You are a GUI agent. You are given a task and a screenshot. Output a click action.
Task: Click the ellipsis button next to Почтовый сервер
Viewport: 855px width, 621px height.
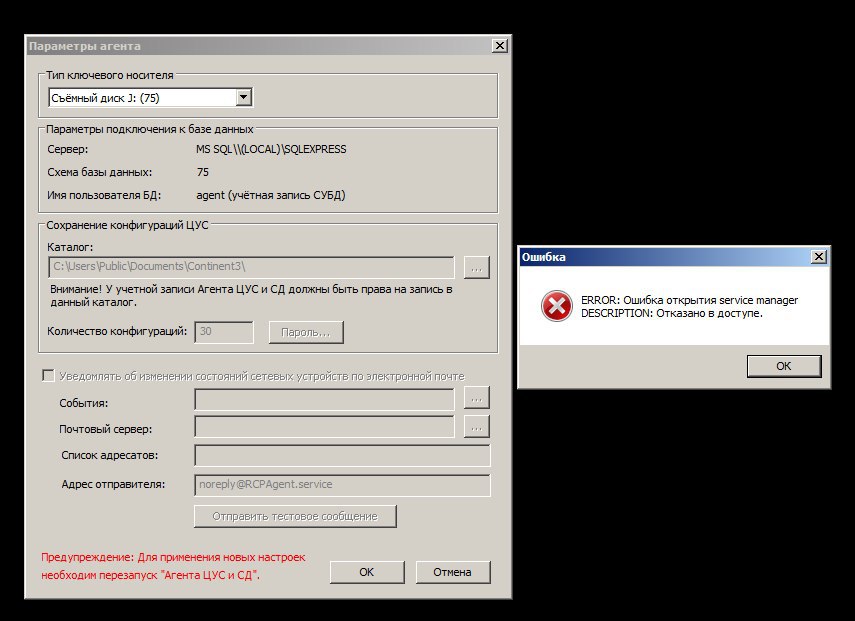477,427
